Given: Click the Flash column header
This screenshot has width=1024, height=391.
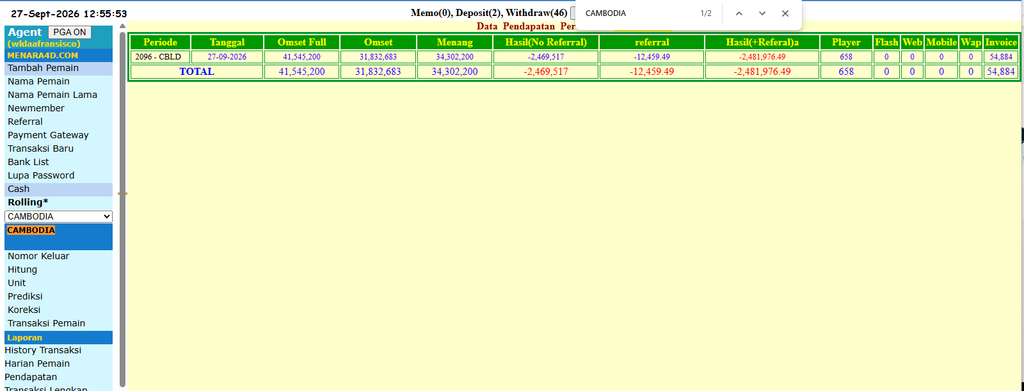Looking at the screenshot, I should [x=887, y=42].
